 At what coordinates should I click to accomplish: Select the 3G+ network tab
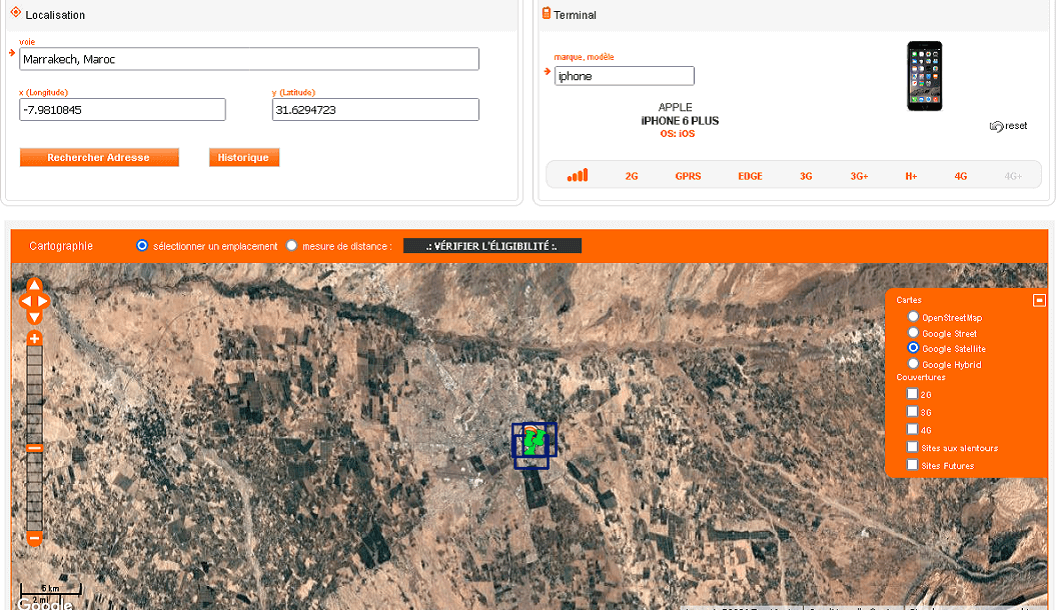coord(859,176)
